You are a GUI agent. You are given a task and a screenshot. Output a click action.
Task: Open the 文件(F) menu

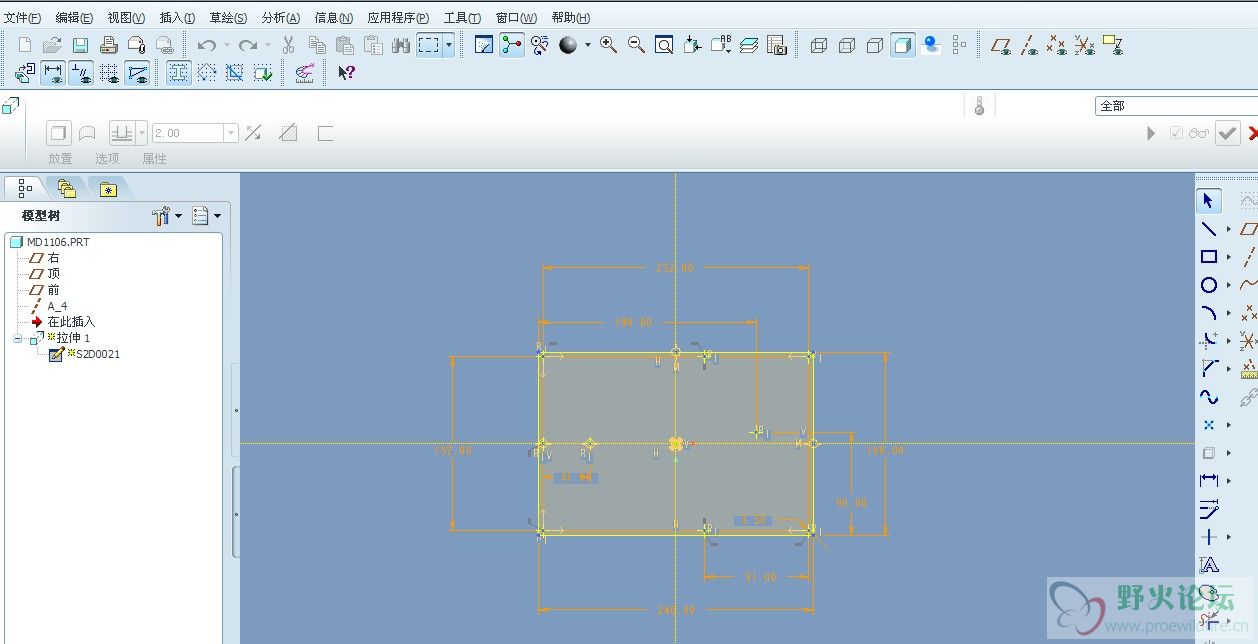coord(22,17)
